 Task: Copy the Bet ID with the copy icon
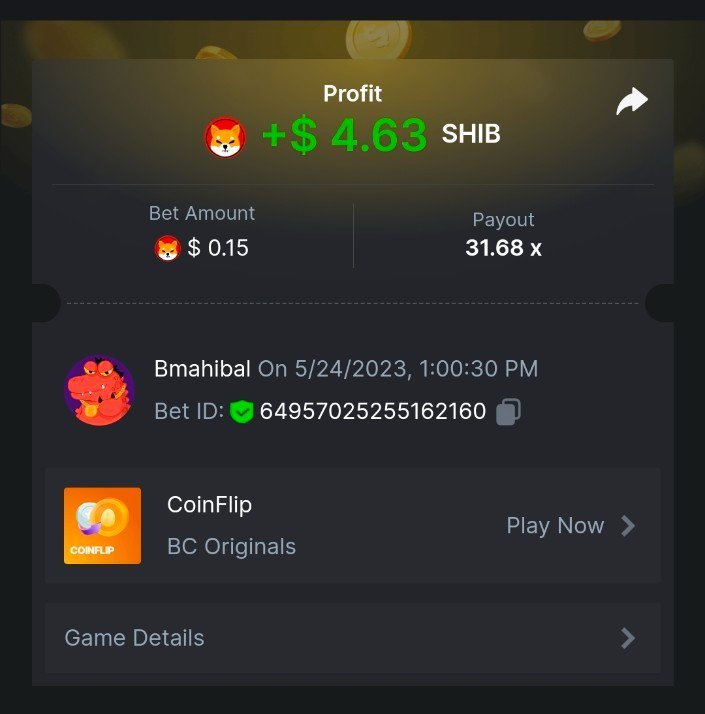point(508,412)
